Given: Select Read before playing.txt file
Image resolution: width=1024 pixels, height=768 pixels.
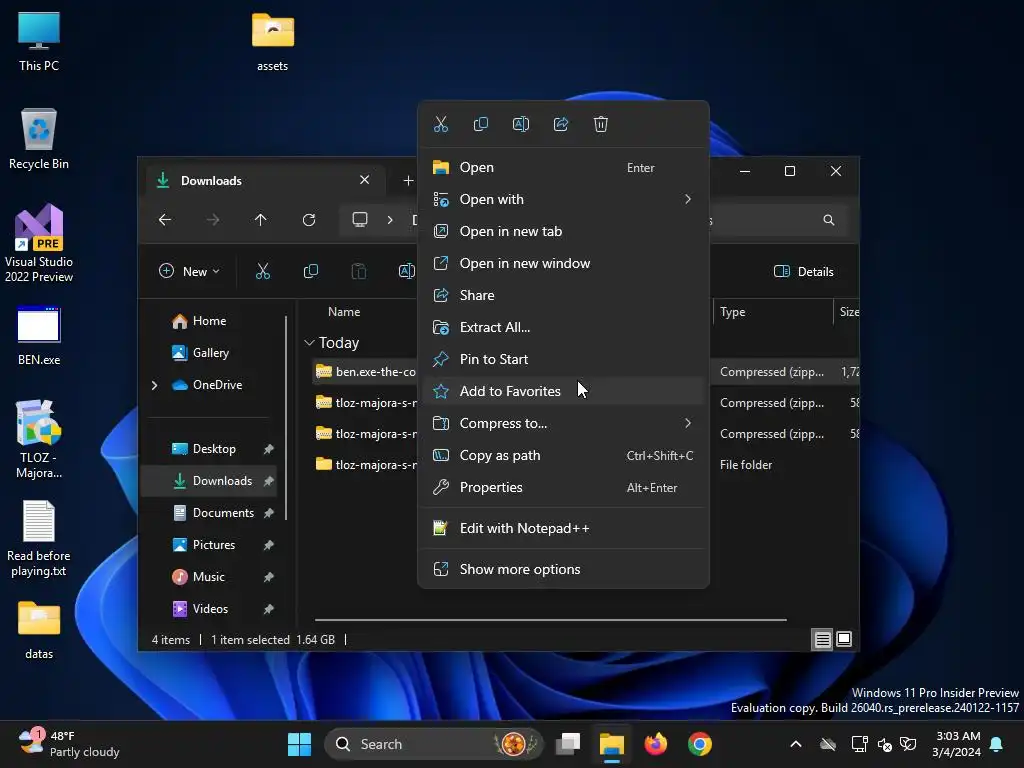Looking at the screenshot, I should (39, 539).
